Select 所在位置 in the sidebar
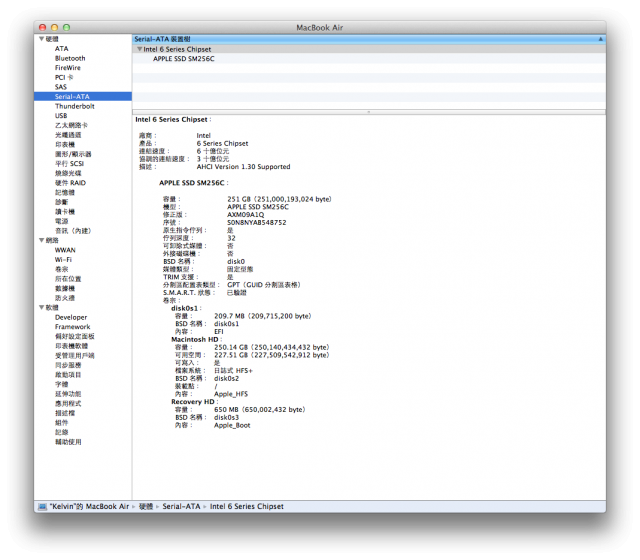Image resolution: width=640 pixels, height=560 pixels. (68, 279)
